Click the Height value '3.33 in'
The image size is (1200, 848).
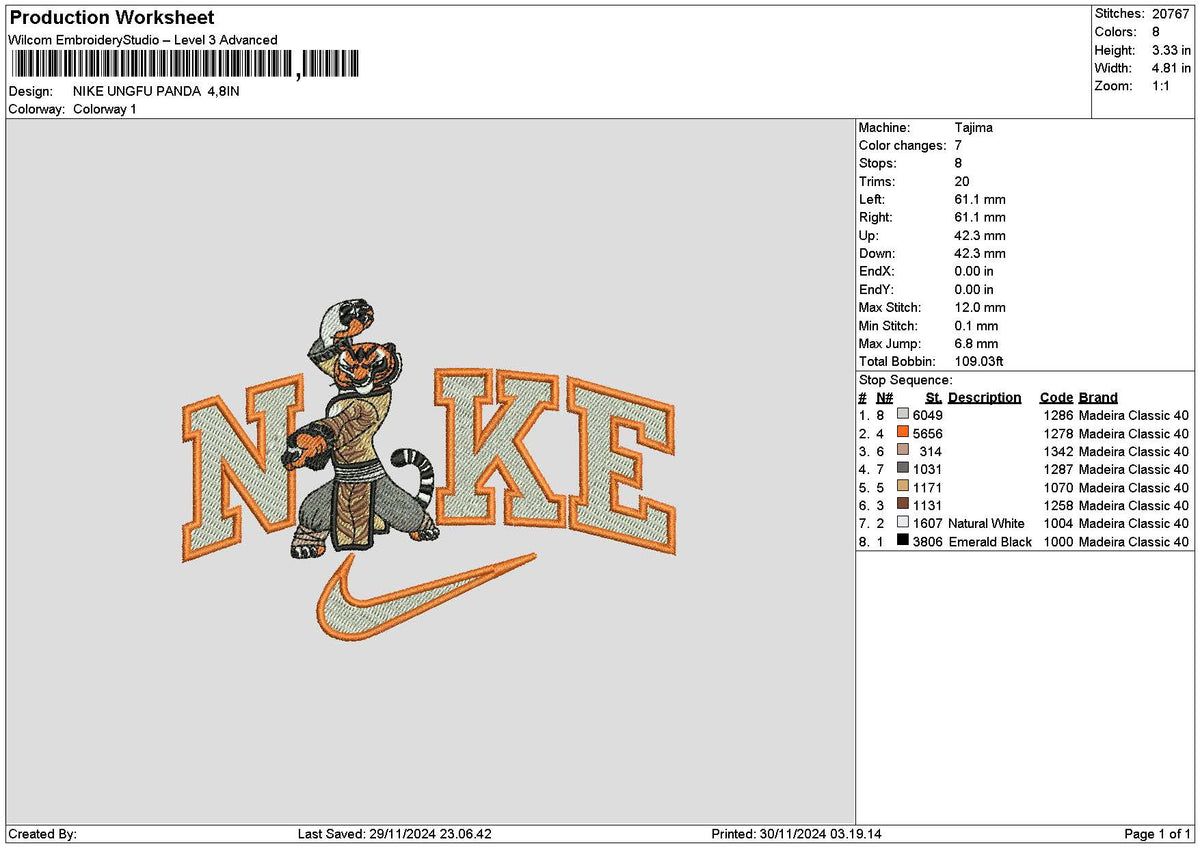tap(1170, 50)
